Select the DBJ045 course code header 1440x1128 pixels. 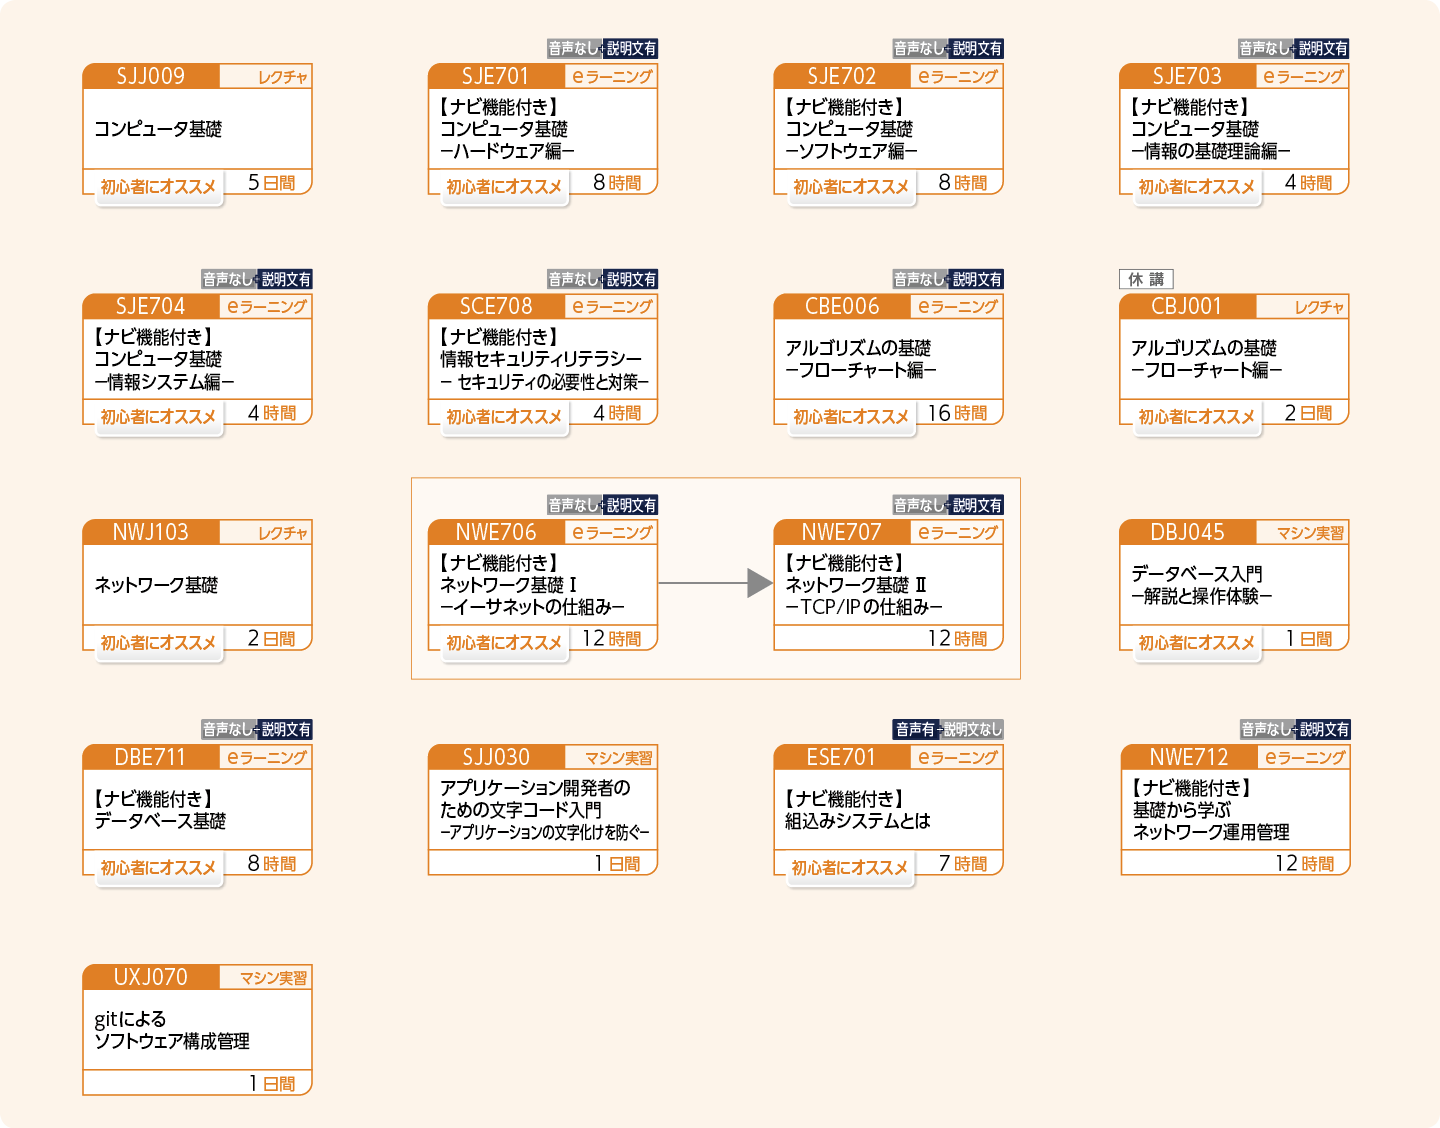(x=1187, y=532)
